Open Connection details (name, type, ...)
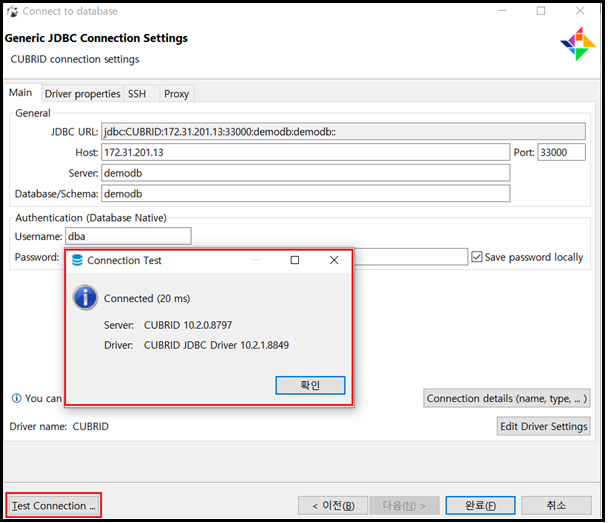The height and width of the screenshot is (523, 608). coord(507,398)
